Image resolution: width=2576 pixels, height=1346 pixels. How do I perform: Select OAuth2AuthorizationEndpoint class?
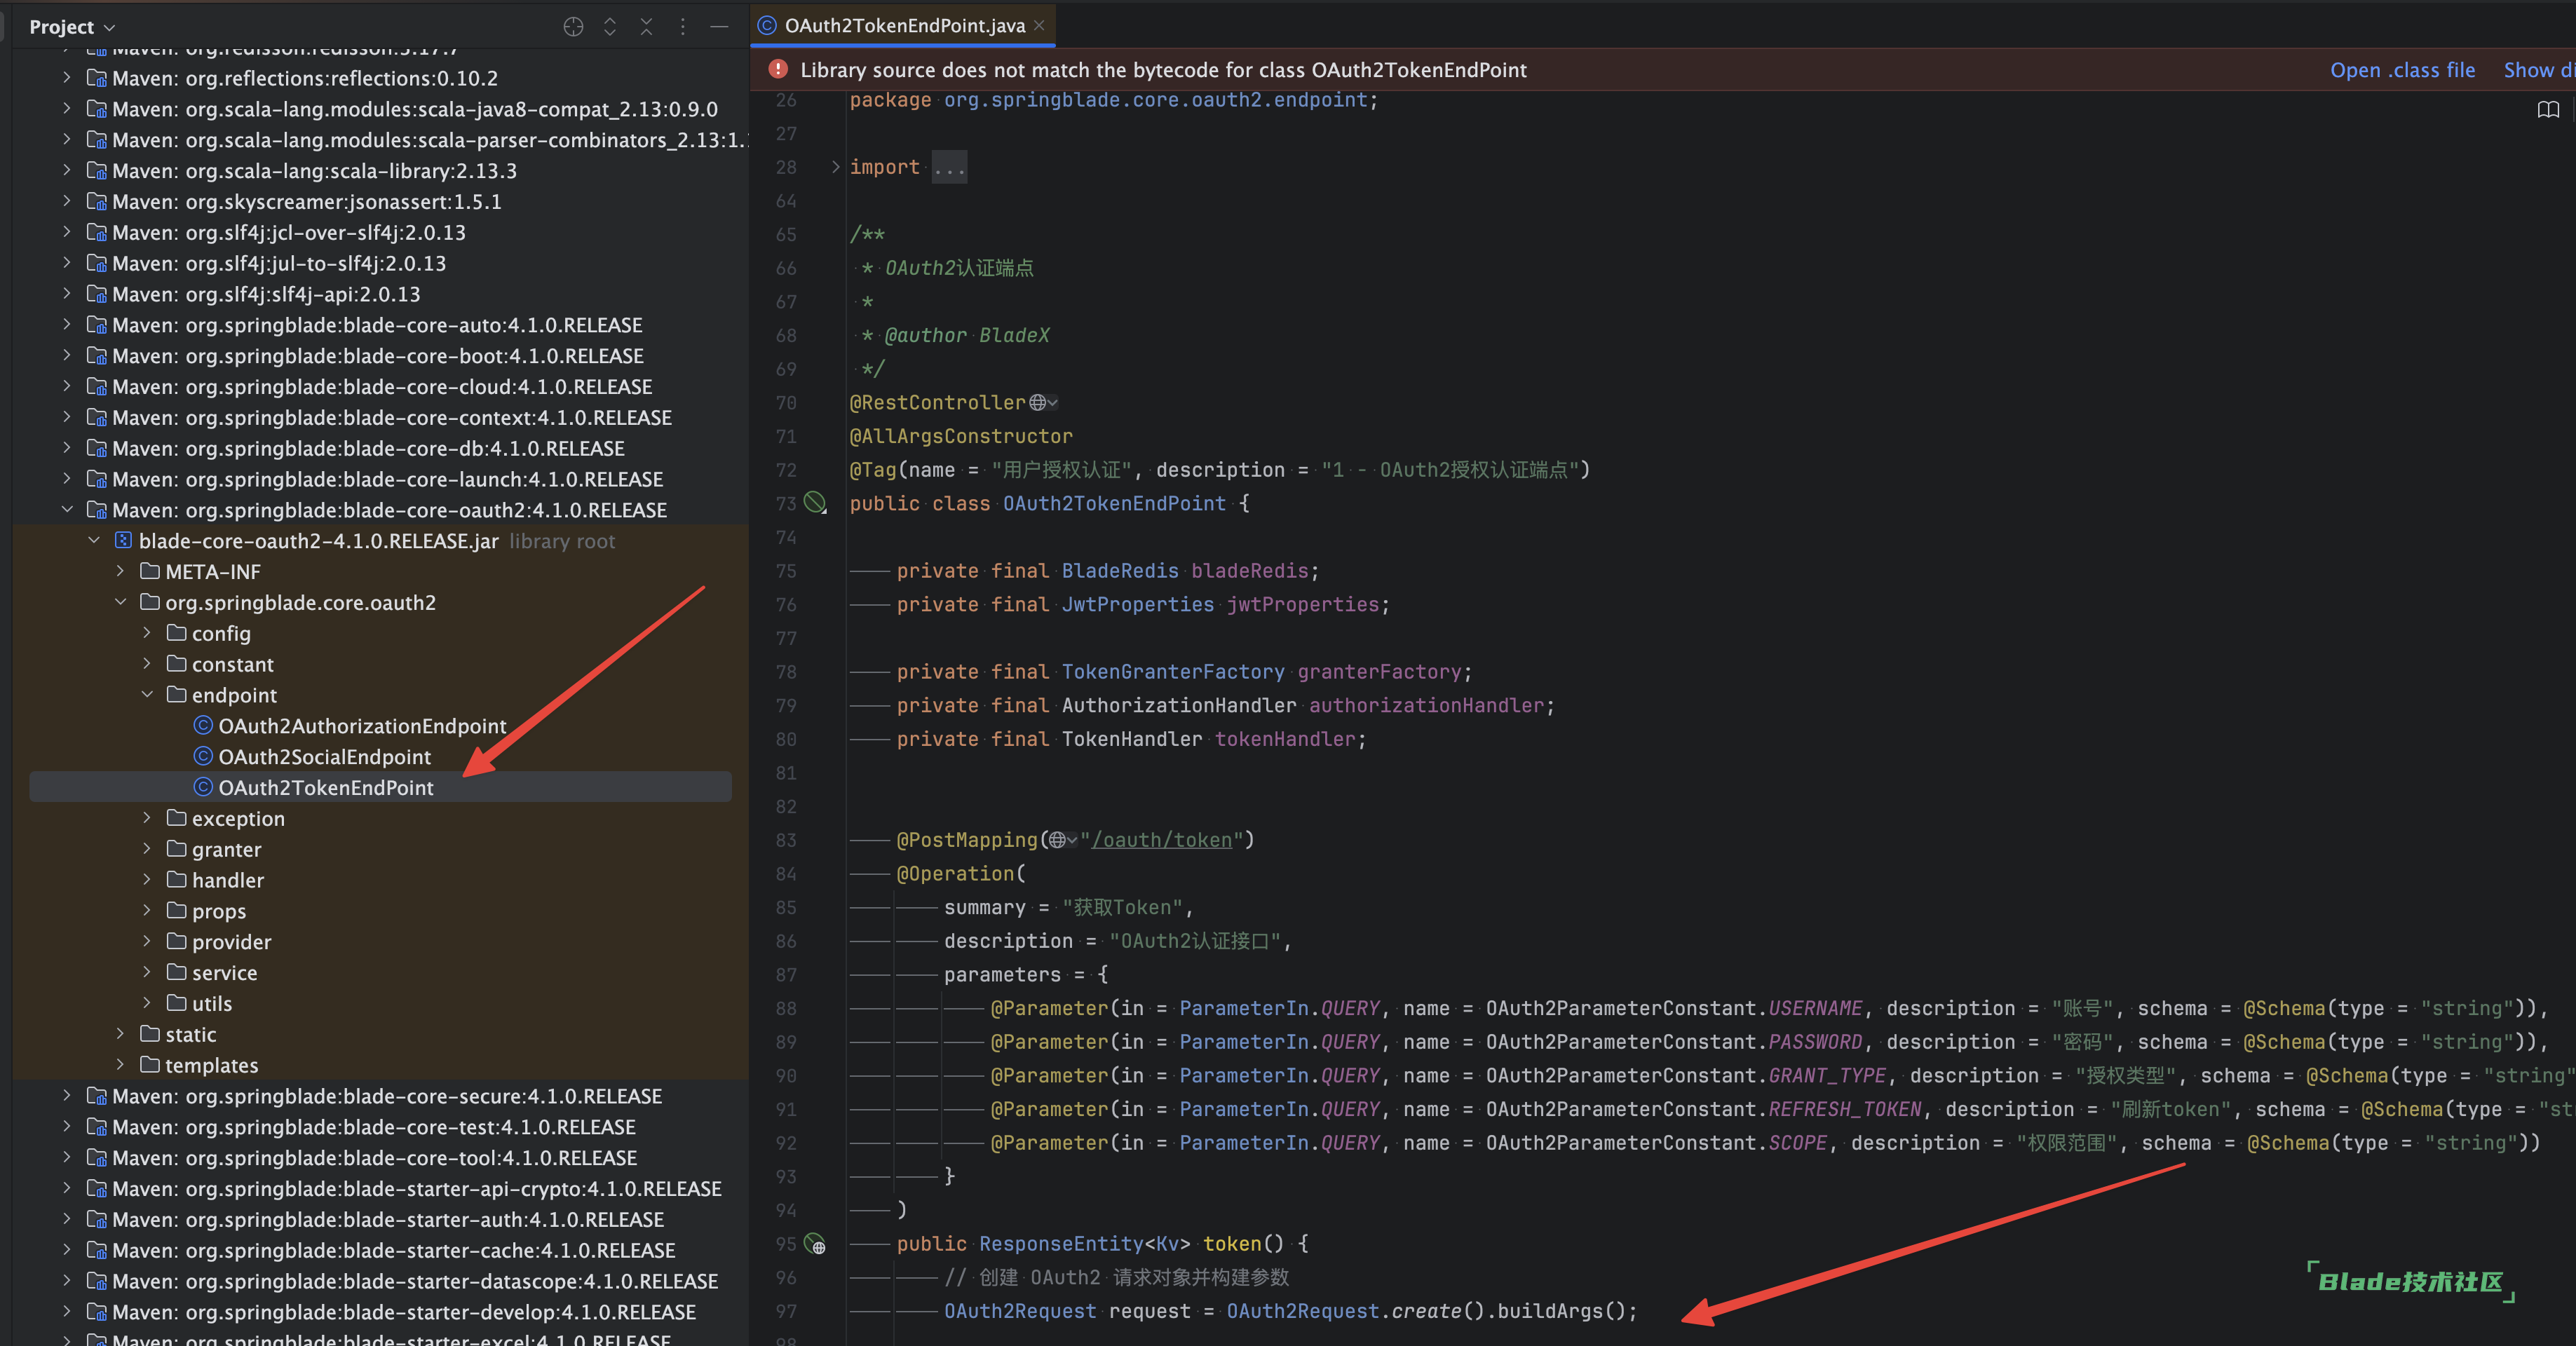click(362, 726)
